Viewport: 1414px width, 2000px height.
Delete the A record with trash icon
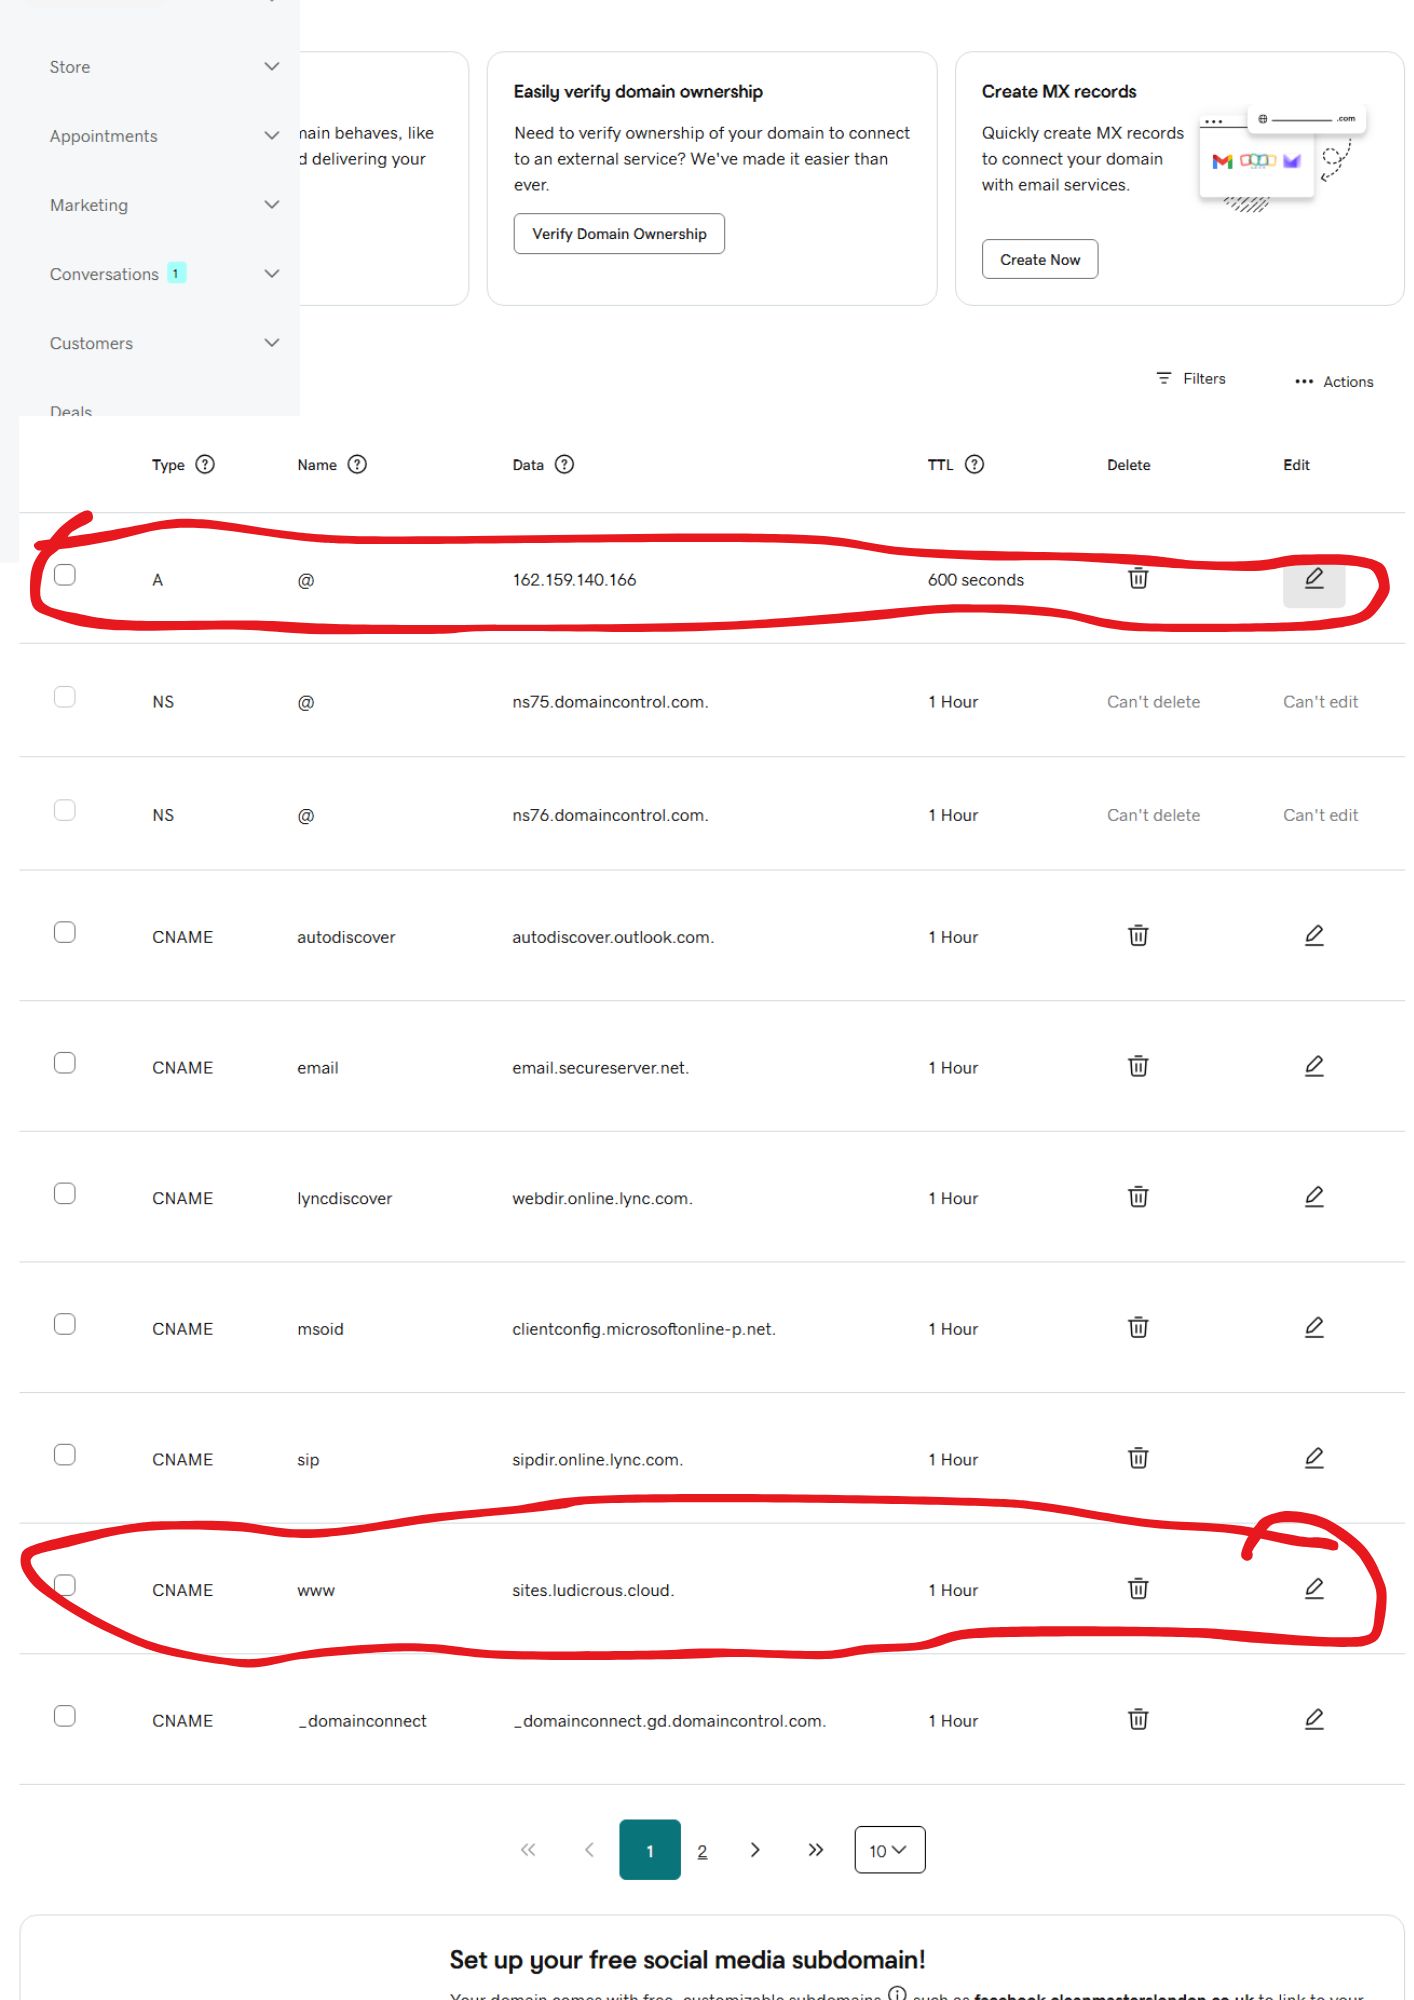pos(1138,578)
